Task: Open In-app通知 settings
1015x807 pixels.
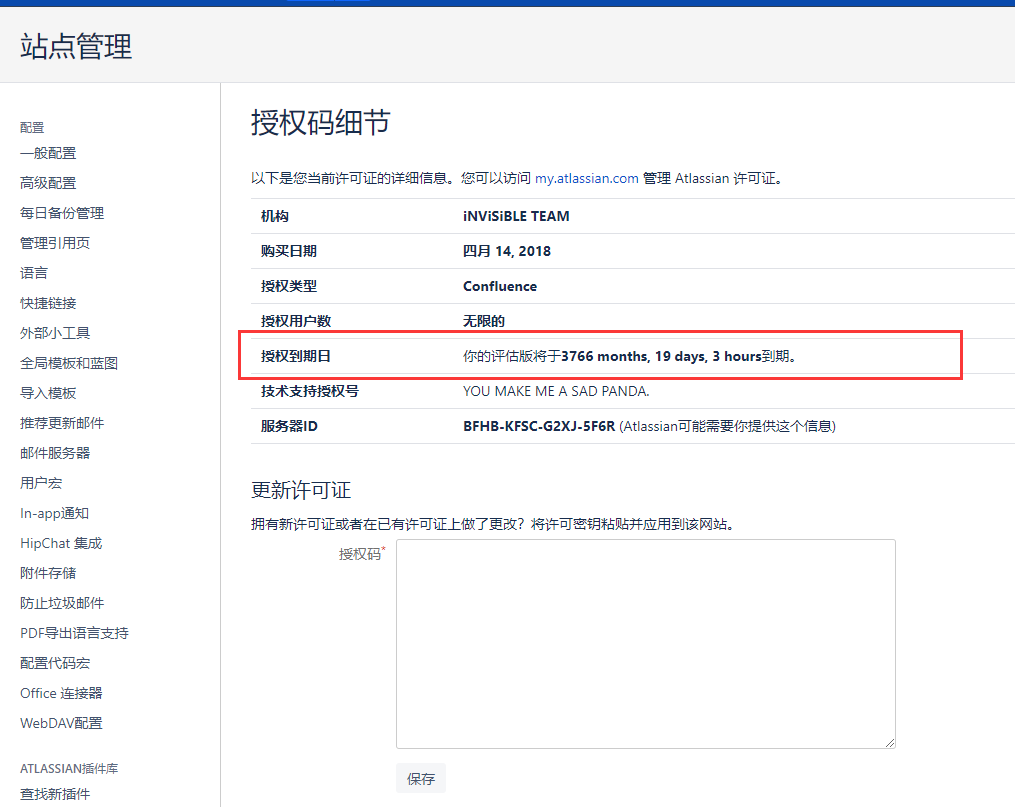Action: tap(54, 513)
